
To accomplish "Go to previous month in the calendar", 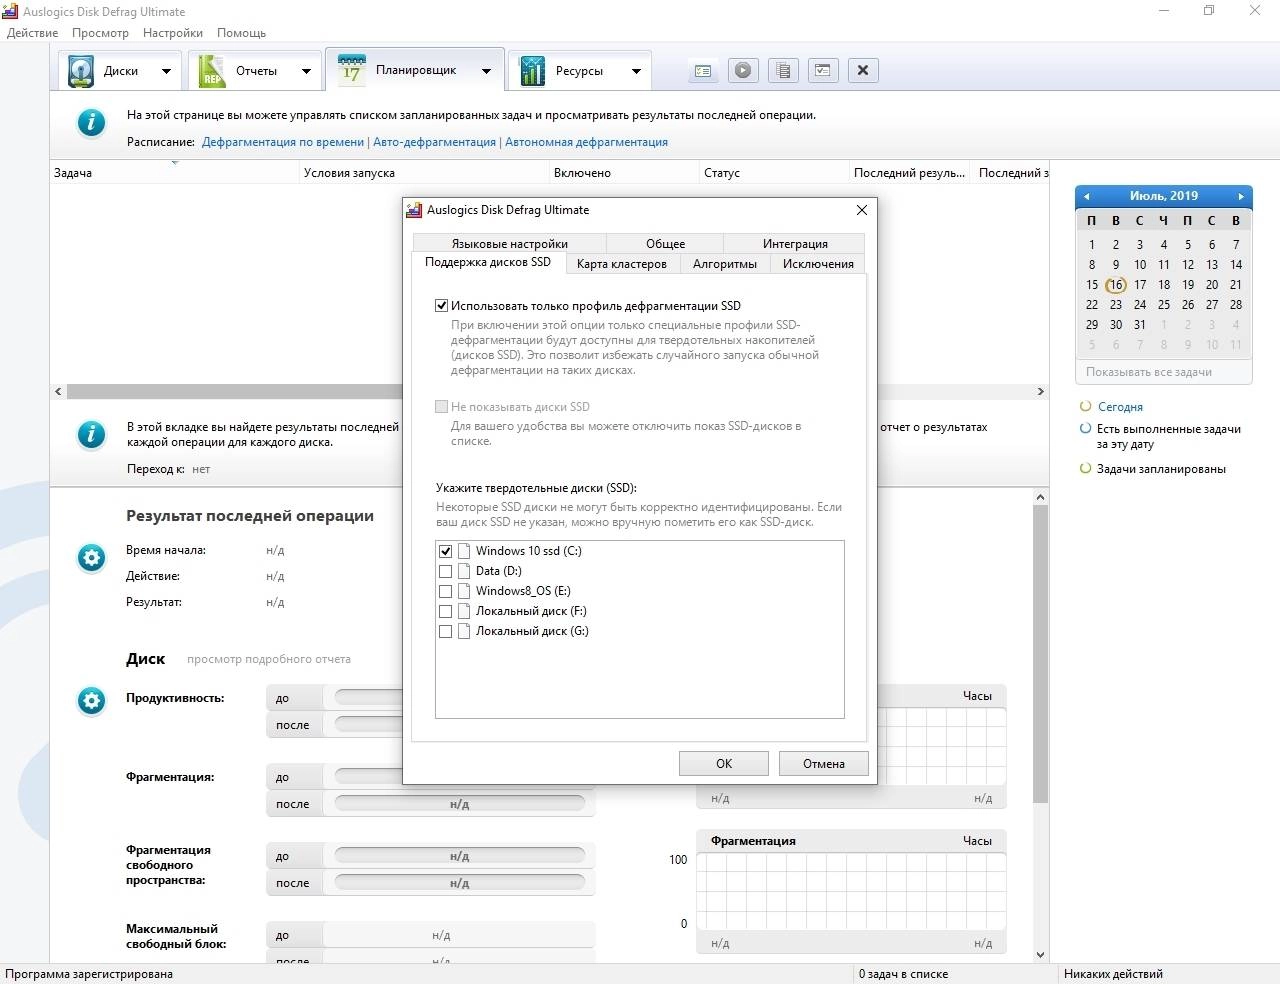I will click(1086, 196).
